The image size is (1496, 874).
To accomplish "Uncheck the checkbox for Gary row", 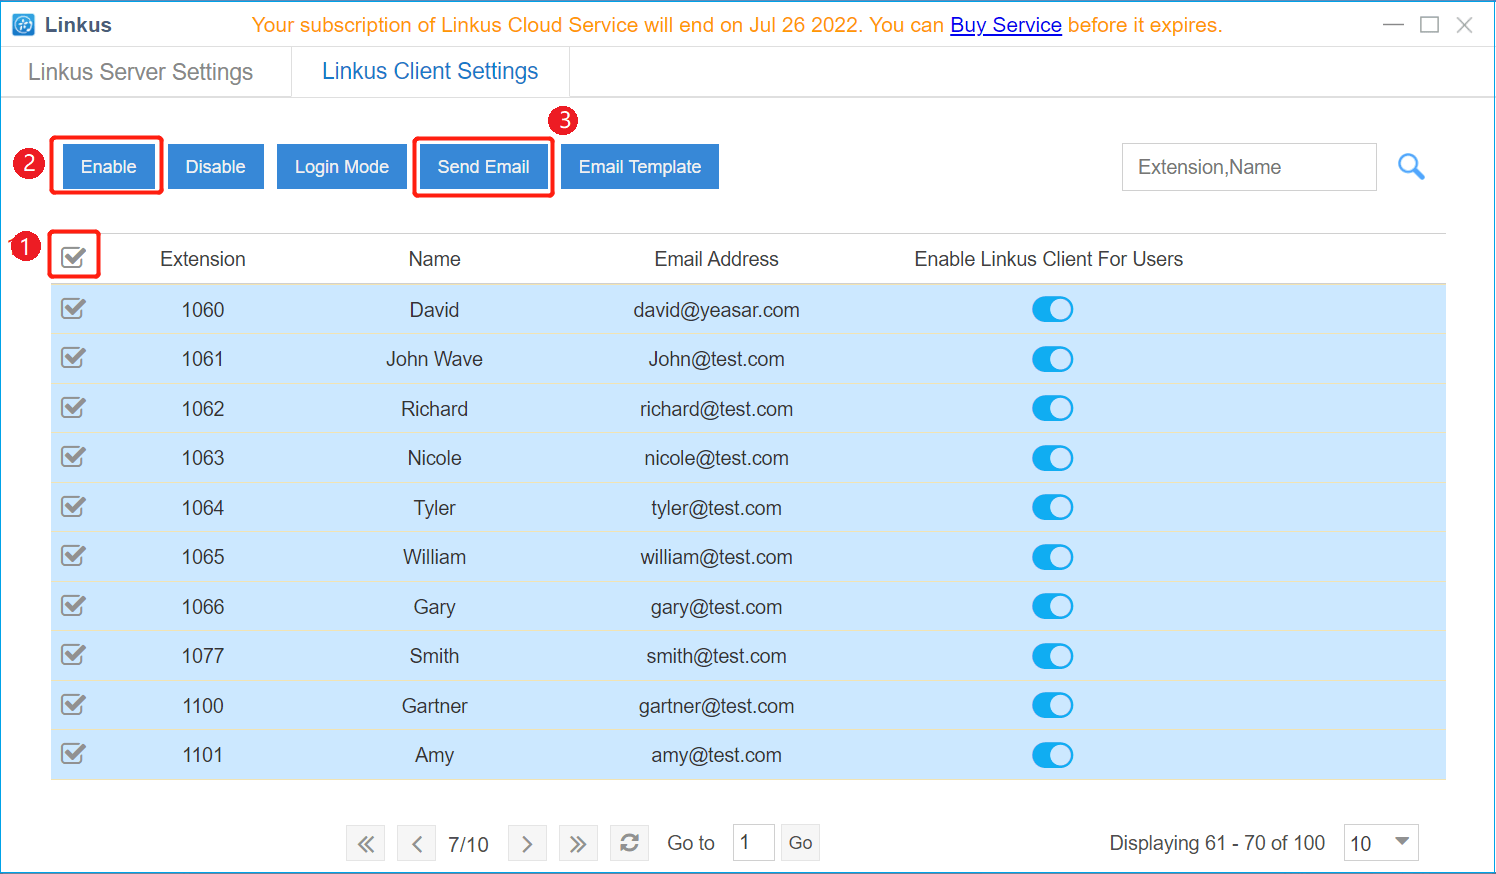I will click(73, 605).
